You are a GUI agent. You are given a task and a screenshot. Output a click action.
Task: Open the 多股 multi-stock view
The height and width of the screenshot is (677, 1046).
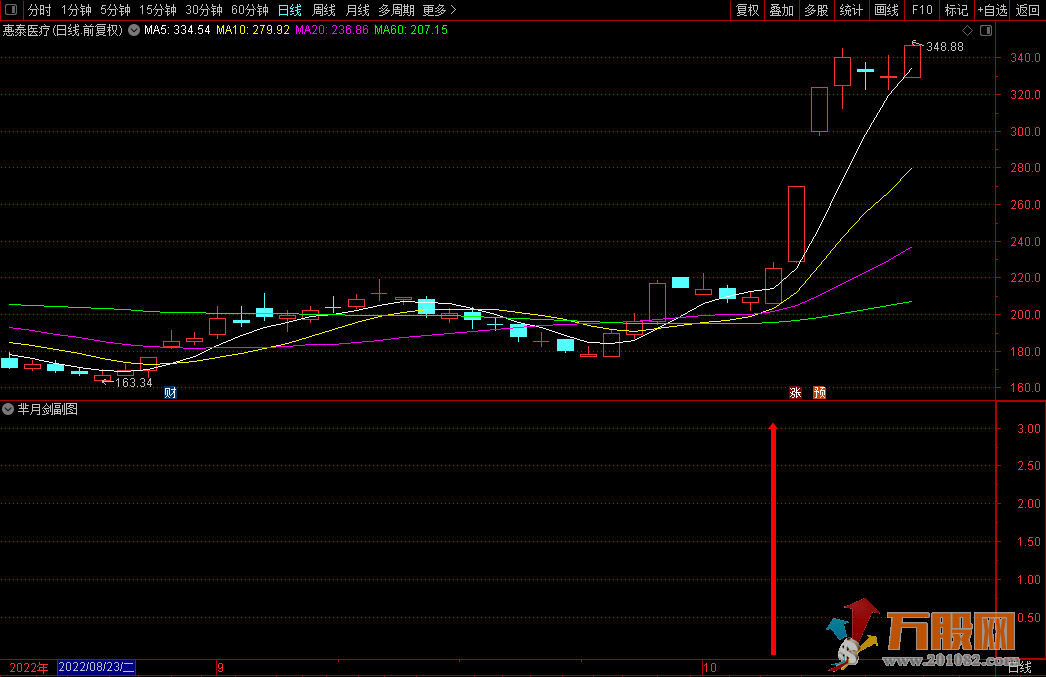coord(817,10)
